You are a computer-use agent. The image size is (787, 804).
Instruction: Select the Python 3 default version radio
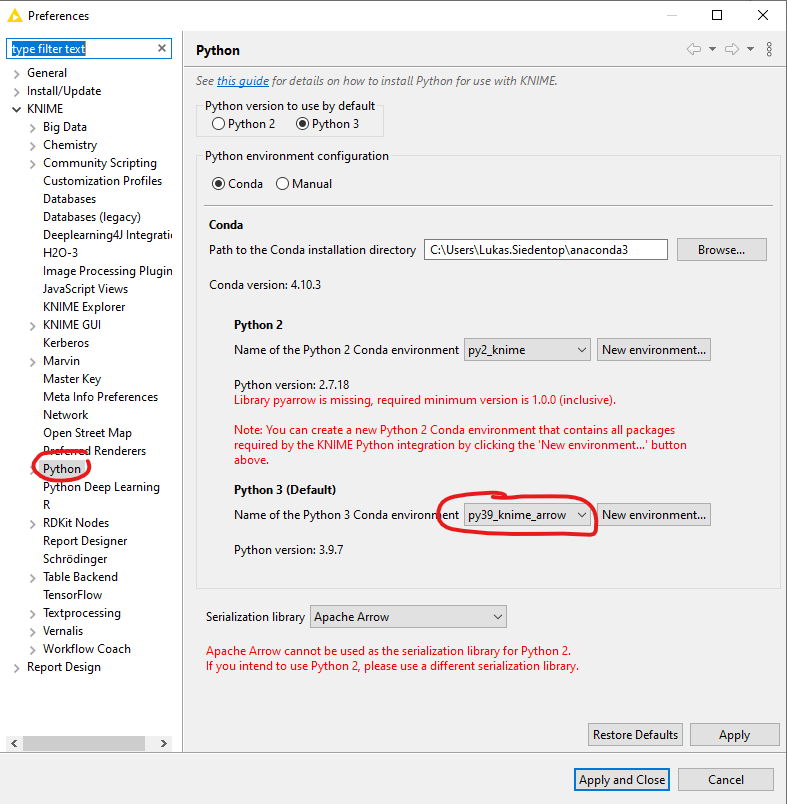(x=302, y=124)
